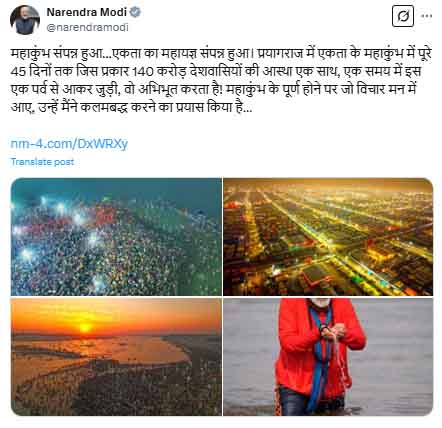Click Translate post
The width and height of the screenshot is (442, 428).
tap(42, 162)
